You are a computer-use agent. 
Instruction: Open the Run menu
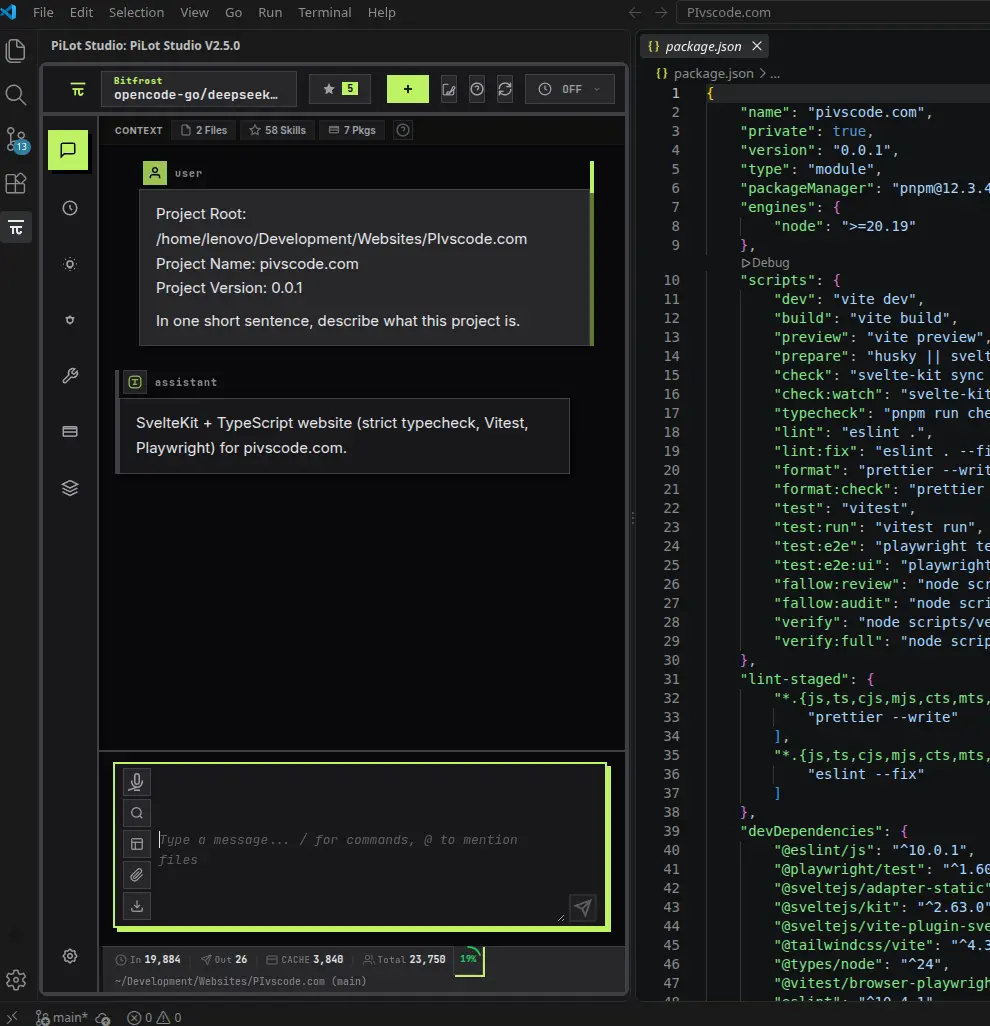[x=270, y=12]
